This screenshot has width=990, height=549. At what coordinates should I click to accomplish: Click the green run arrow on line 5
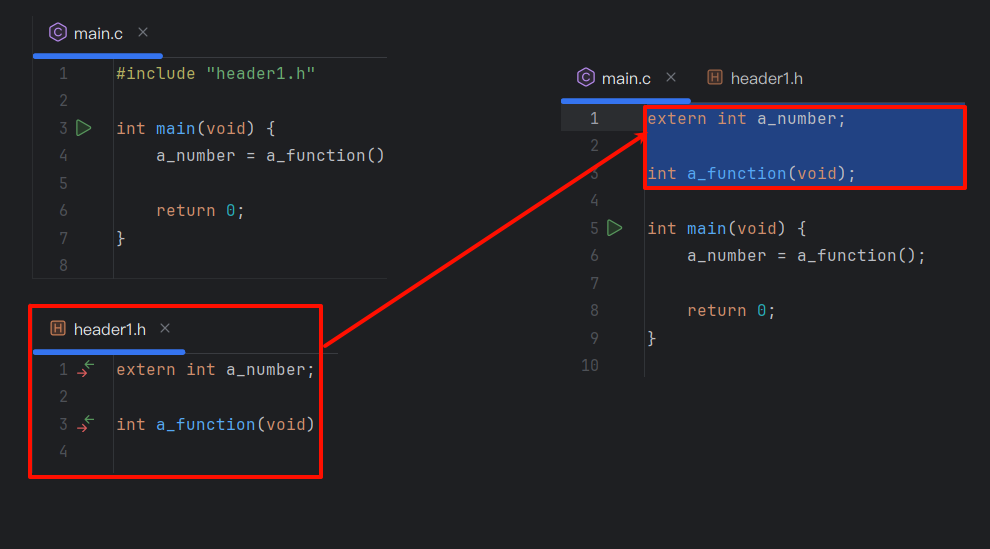614,228
